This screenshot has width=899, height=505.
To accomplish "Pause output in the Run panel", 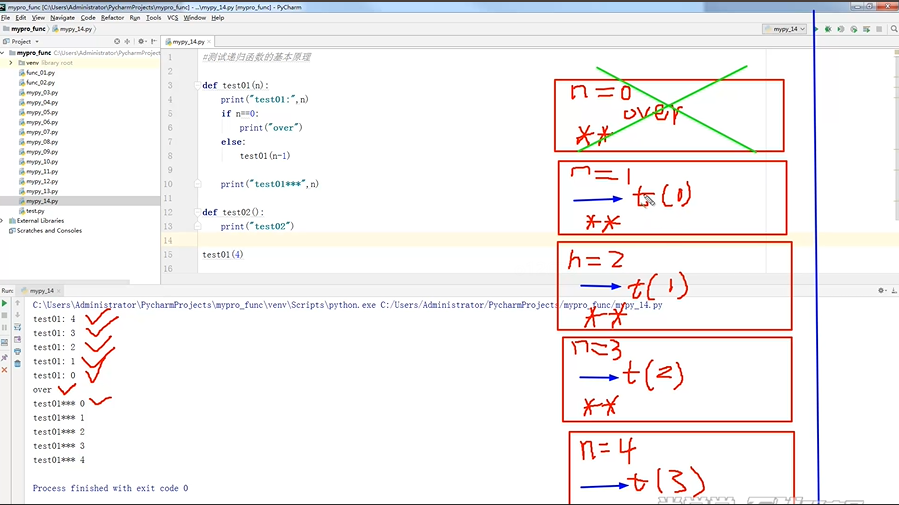I will click(5, 328).
